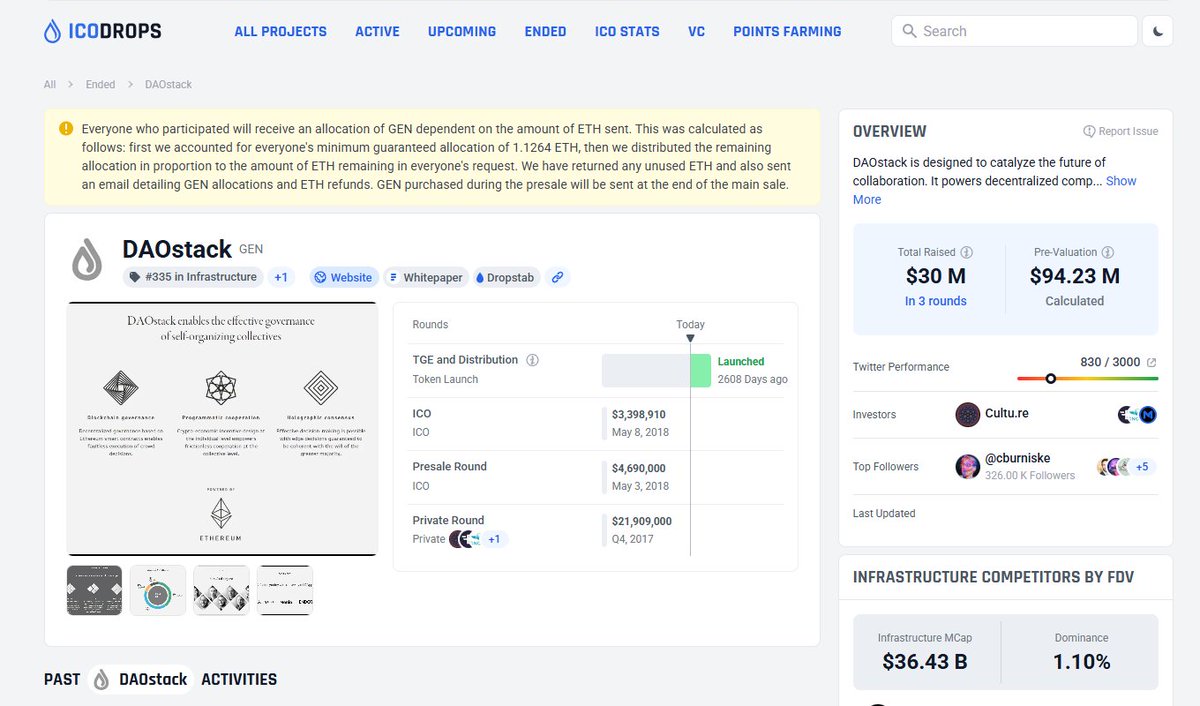This screenshot has height=706, width=1200.
Task: Click the $3,398,910 ICO amount
Action: pyautogui.click(x=639, y=415)
